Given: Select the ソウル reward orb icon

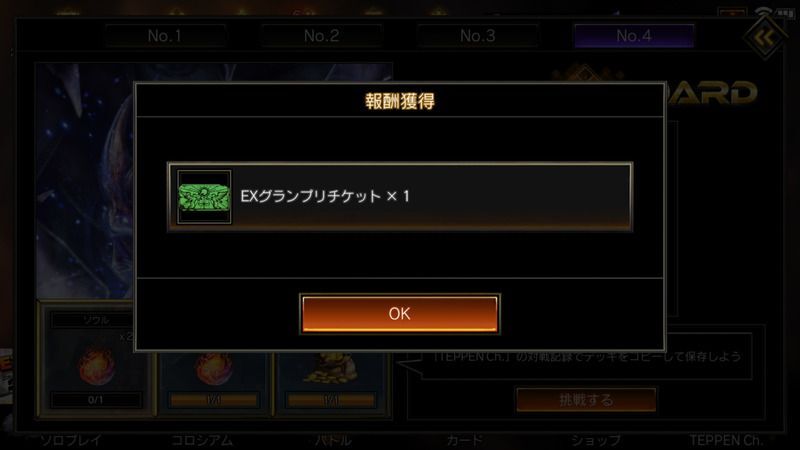Looking at the screenshot, I should (x=96, y=366).
